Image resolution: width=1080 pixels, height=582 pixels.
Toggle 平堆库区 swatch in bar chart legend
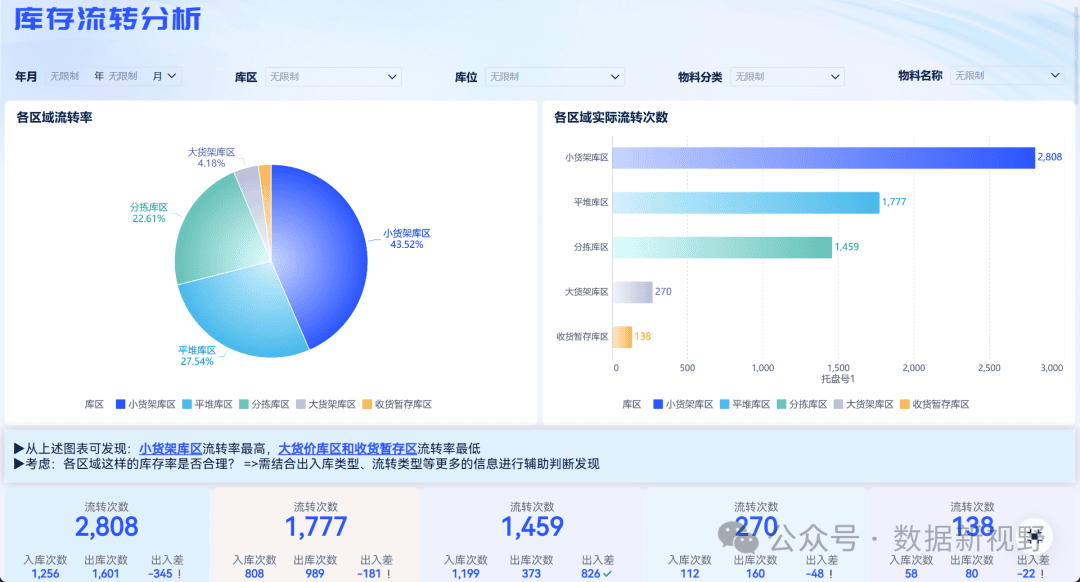pyautogui.click(x=724, y=404)
